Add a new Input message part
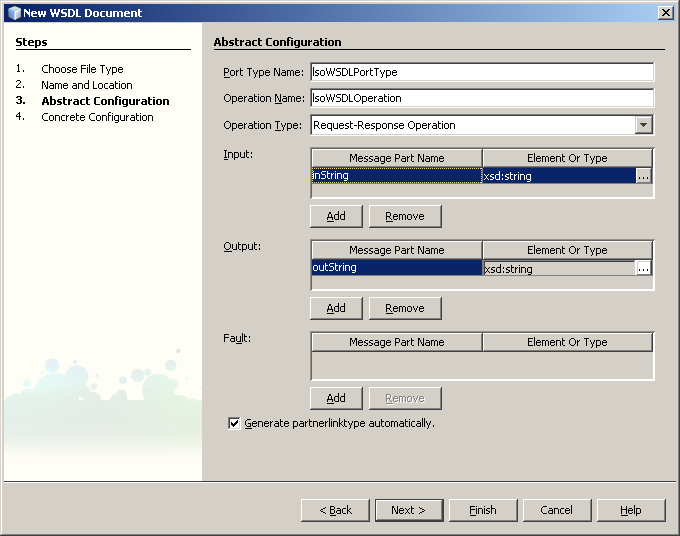Viewport: 680px width, 536px height. [x=336, y=216]
